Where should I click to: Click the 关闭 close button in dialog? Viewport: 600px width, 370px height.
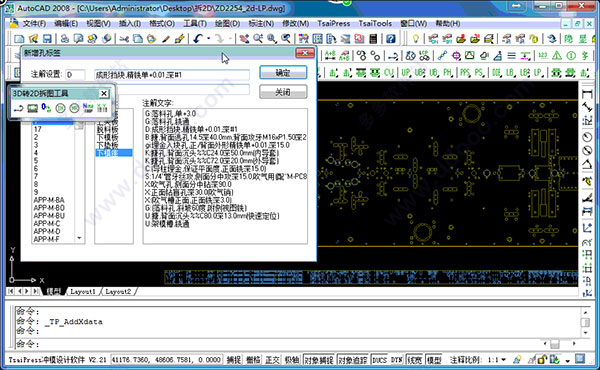pyautogui.click(x=283, y=92)
